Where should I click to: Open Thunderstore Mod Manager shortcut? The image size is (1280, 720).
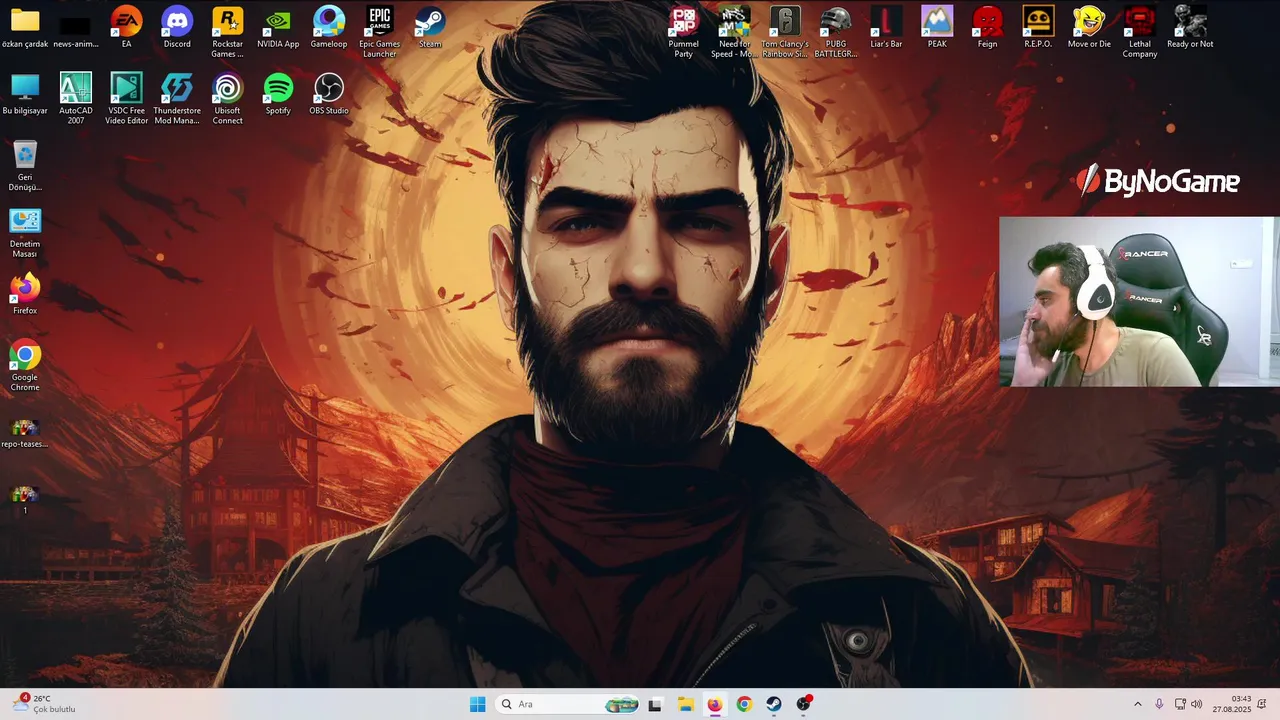pos(177,99)
